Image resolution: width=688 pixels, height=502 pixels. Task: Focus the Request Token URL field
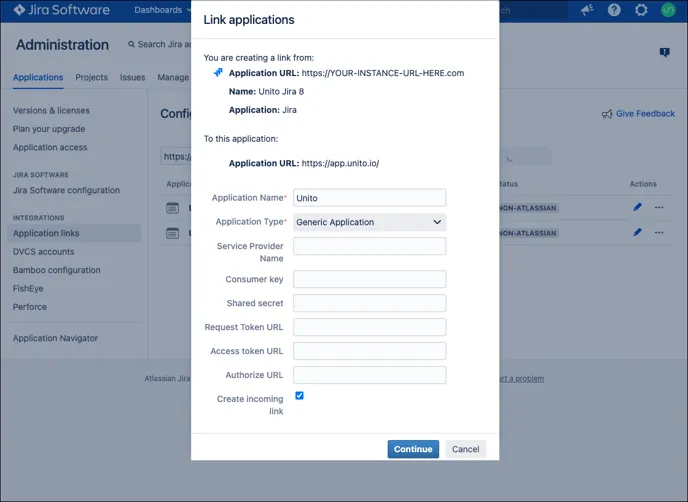coord(369,327)
